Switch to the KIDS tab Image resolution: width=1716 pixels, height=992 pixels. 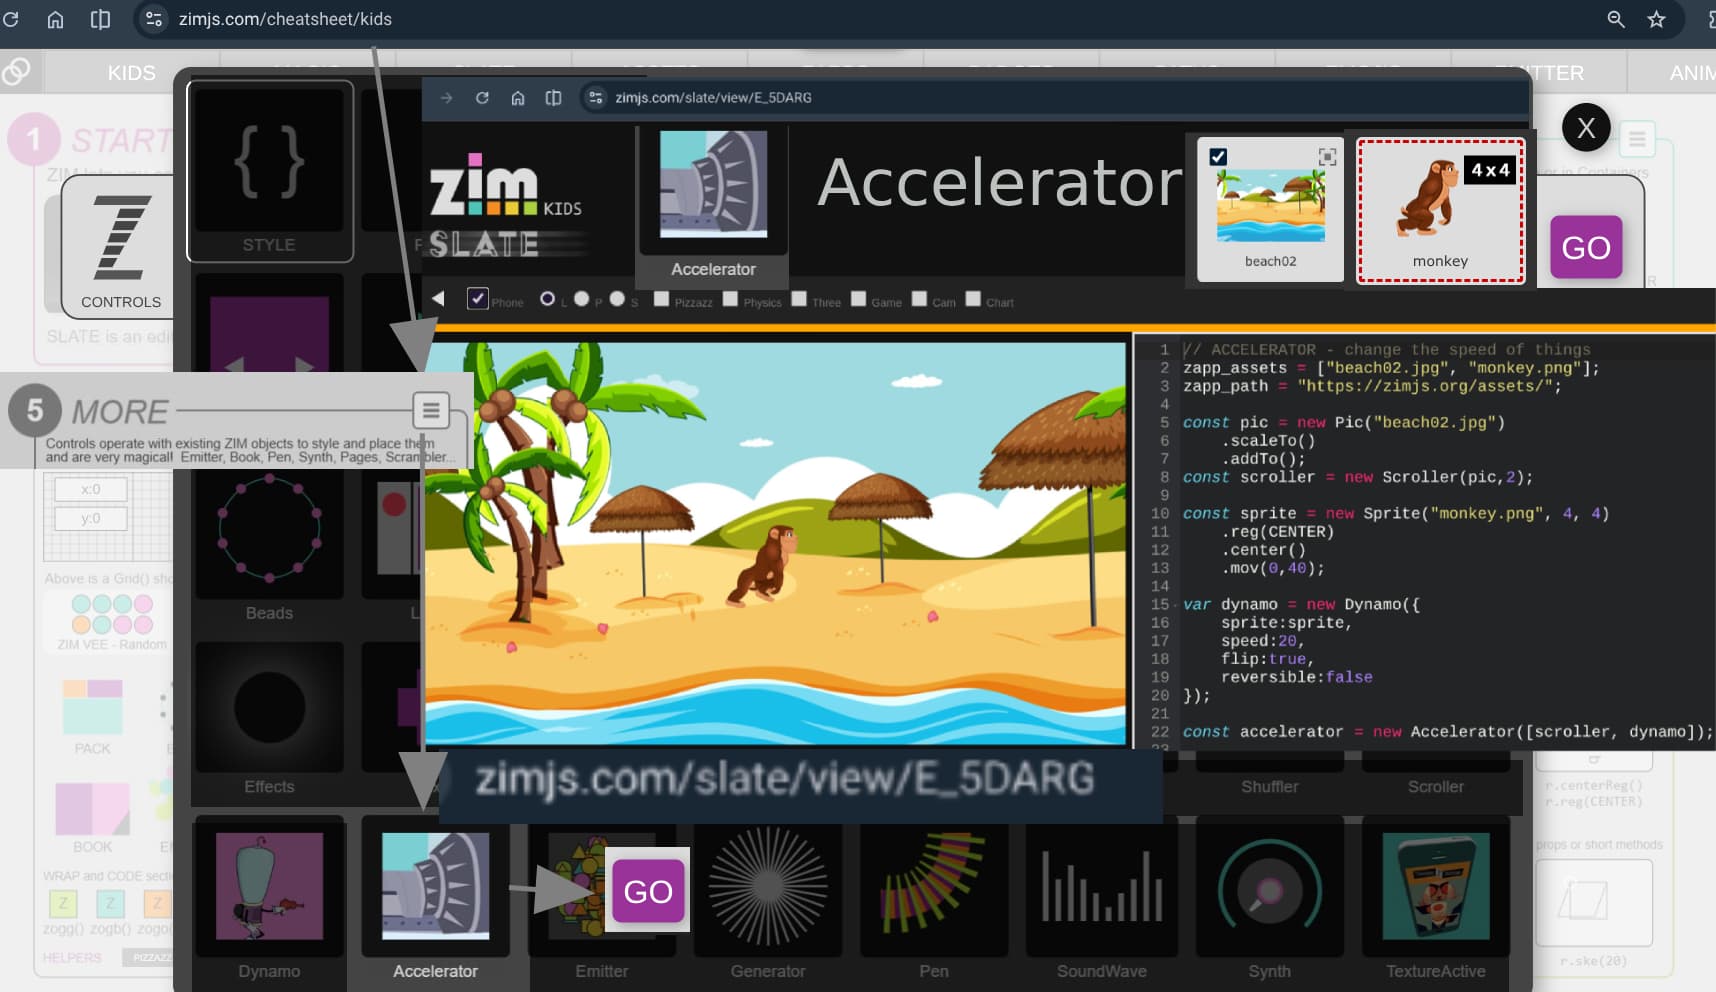click(131, 73)
